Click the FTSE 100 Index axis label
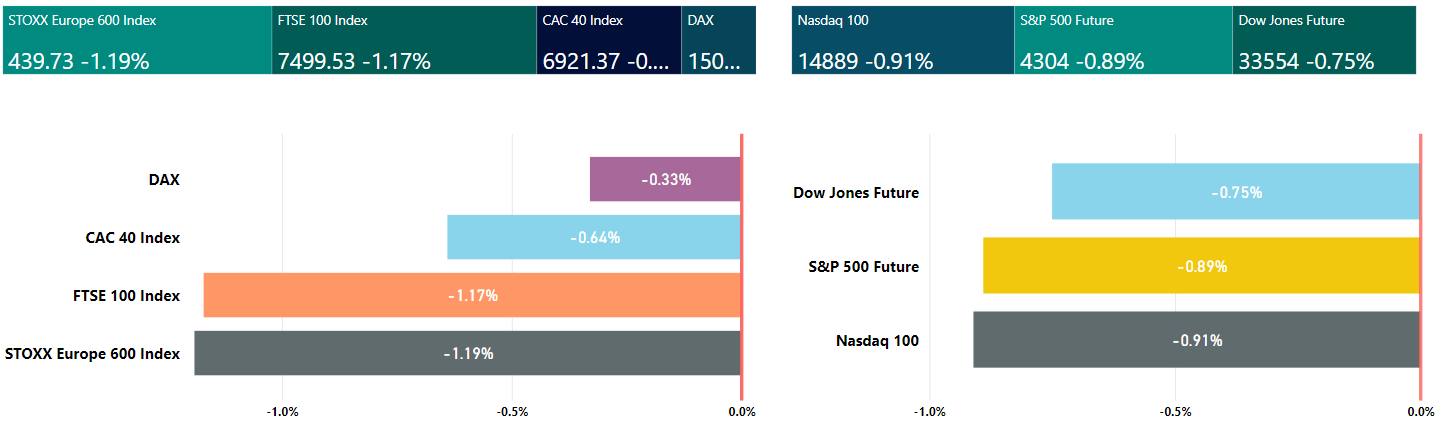The width and height of the screenshot is (1438, 424). 125,296
